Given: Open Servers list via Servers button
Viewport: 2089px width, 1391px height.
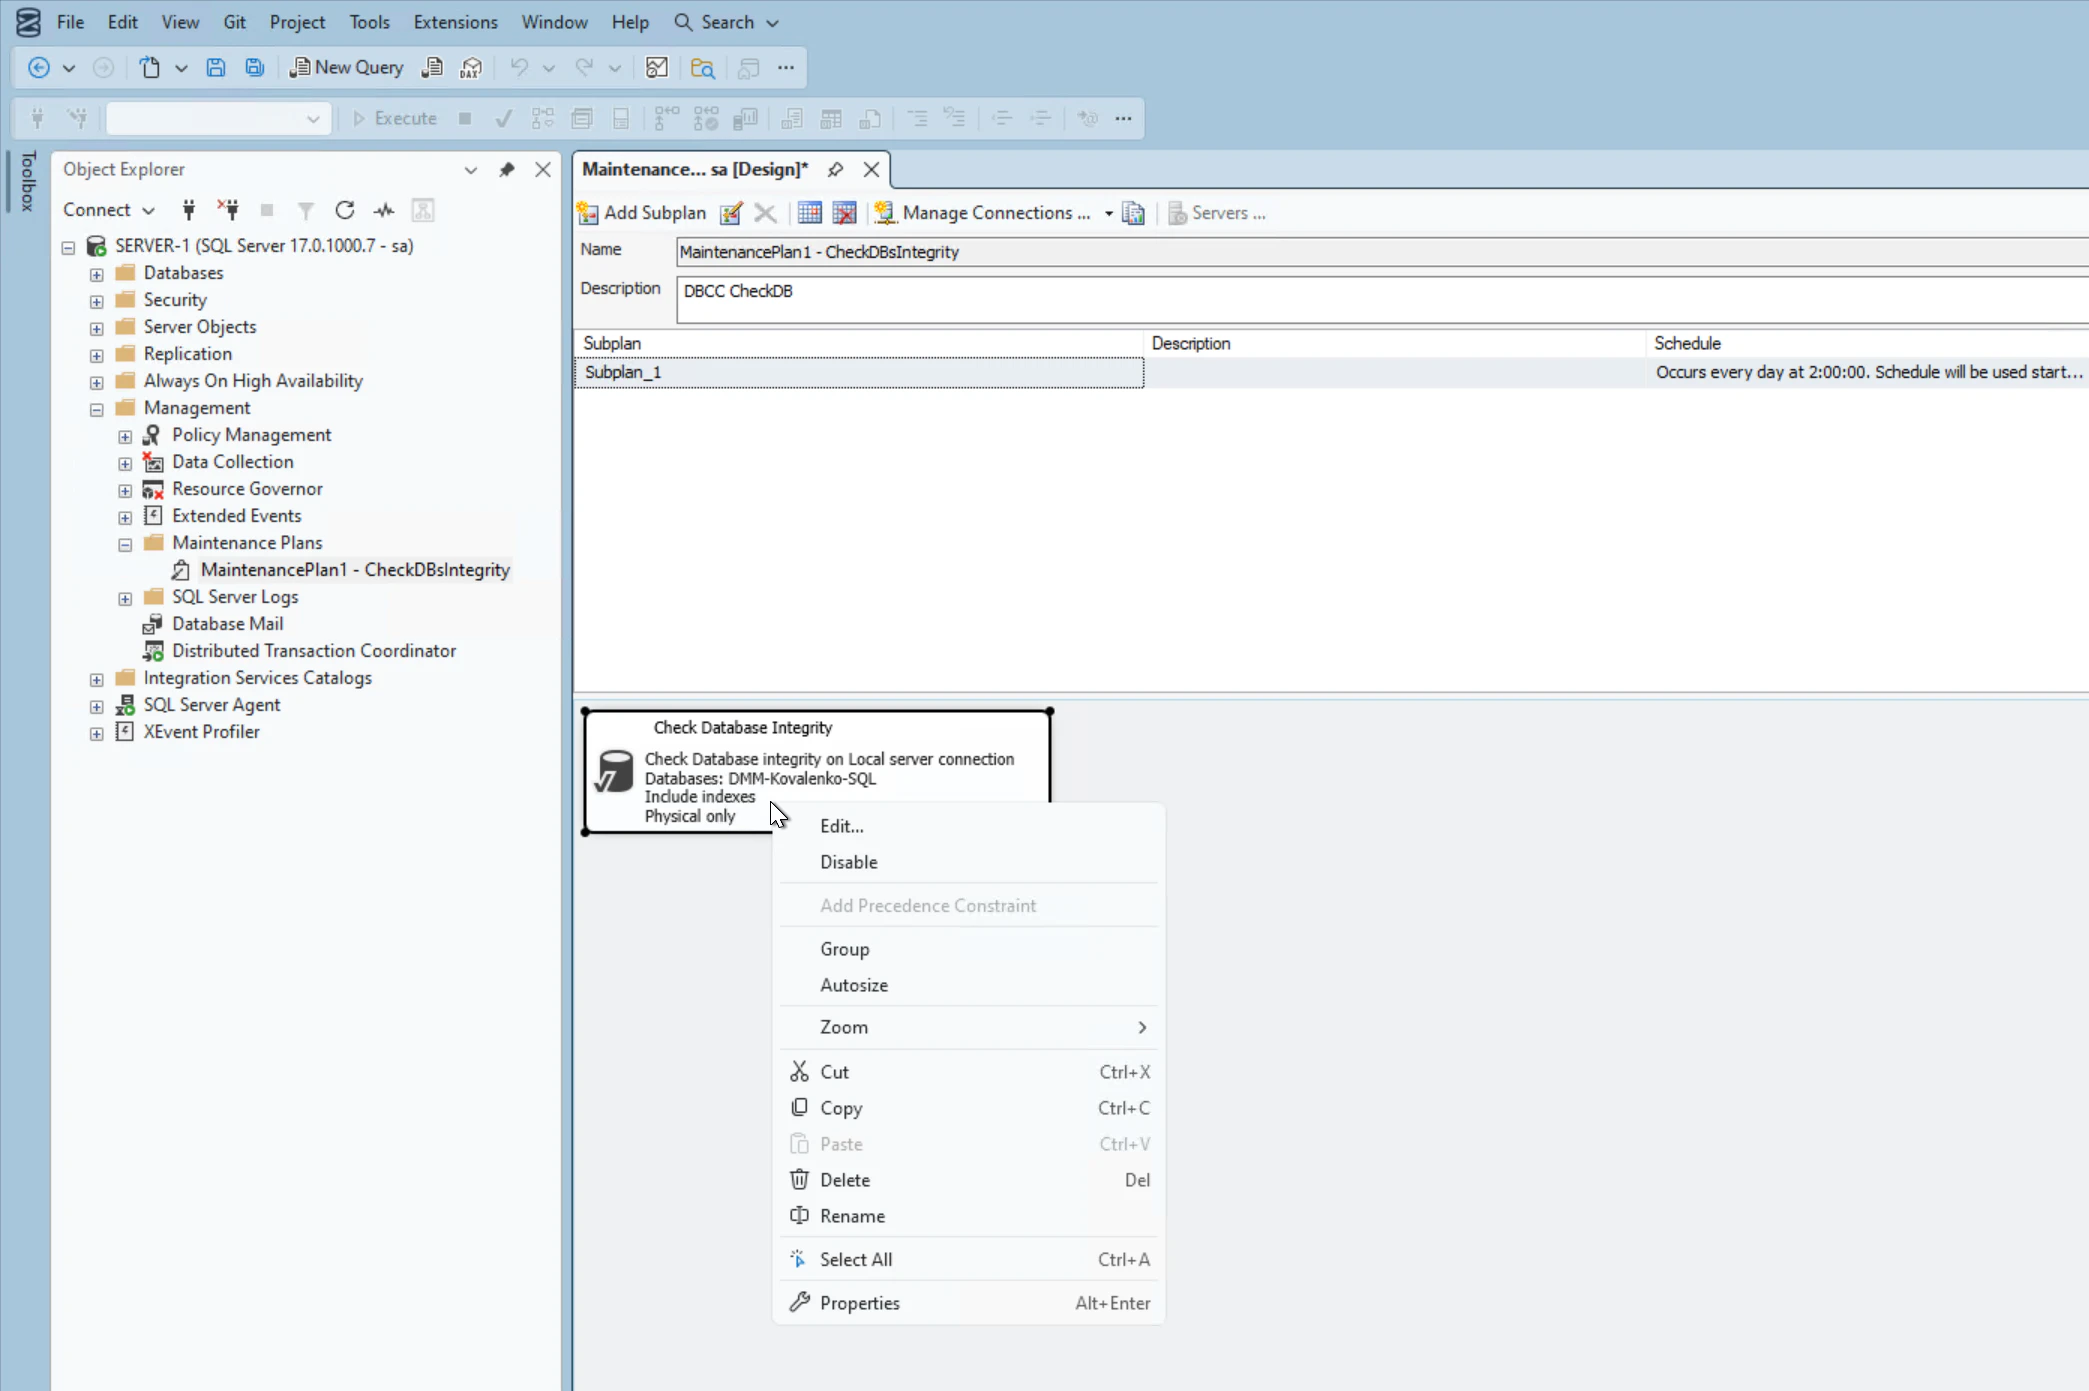Looking at the screenshot, I should [1216, 213].
